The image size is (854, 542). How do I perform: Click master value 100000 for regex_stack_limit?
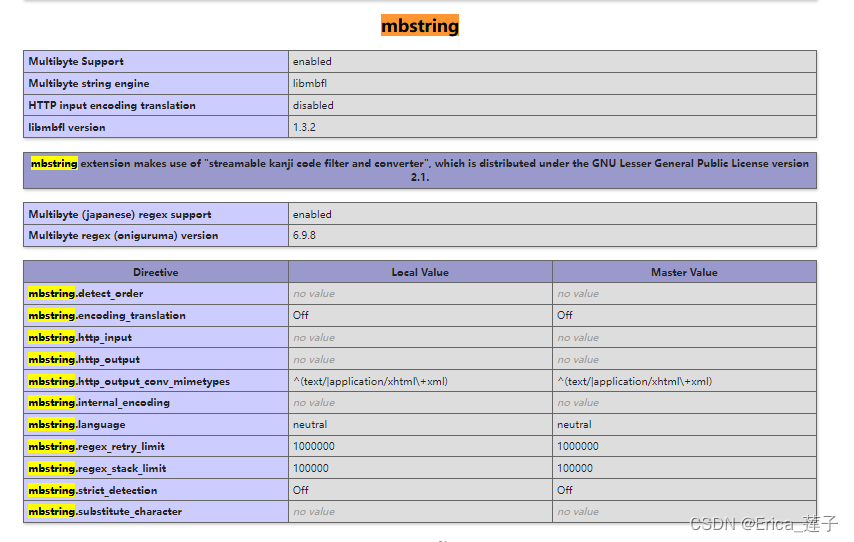pyautogui.click(x=575, y=468)
